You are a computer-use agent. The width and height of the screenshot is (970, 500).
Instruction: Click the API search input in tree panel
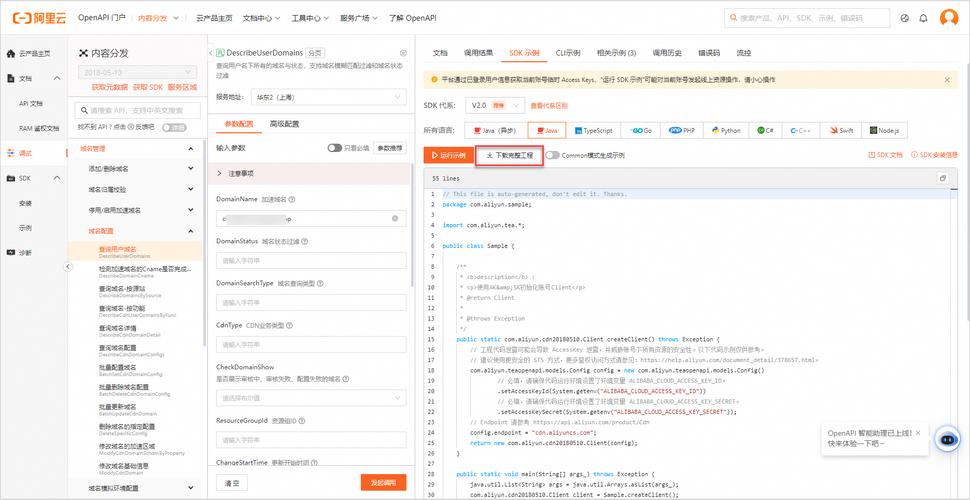pos(137,111)
